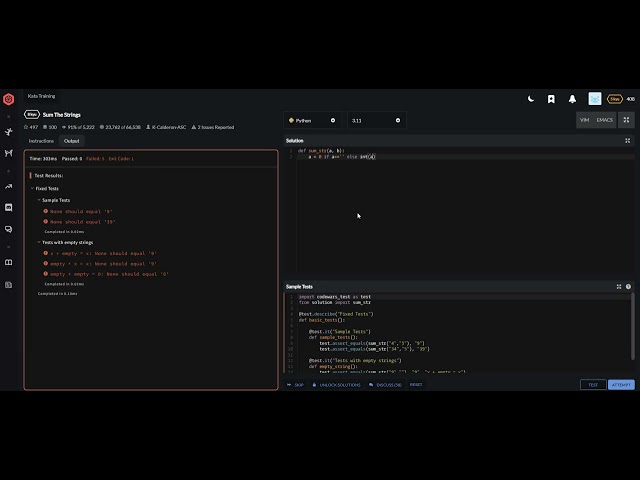Viewport: 640px width, 480px height.
Task: Click the 'empty + x = x' failure row
Action: [x=100, y=264]
